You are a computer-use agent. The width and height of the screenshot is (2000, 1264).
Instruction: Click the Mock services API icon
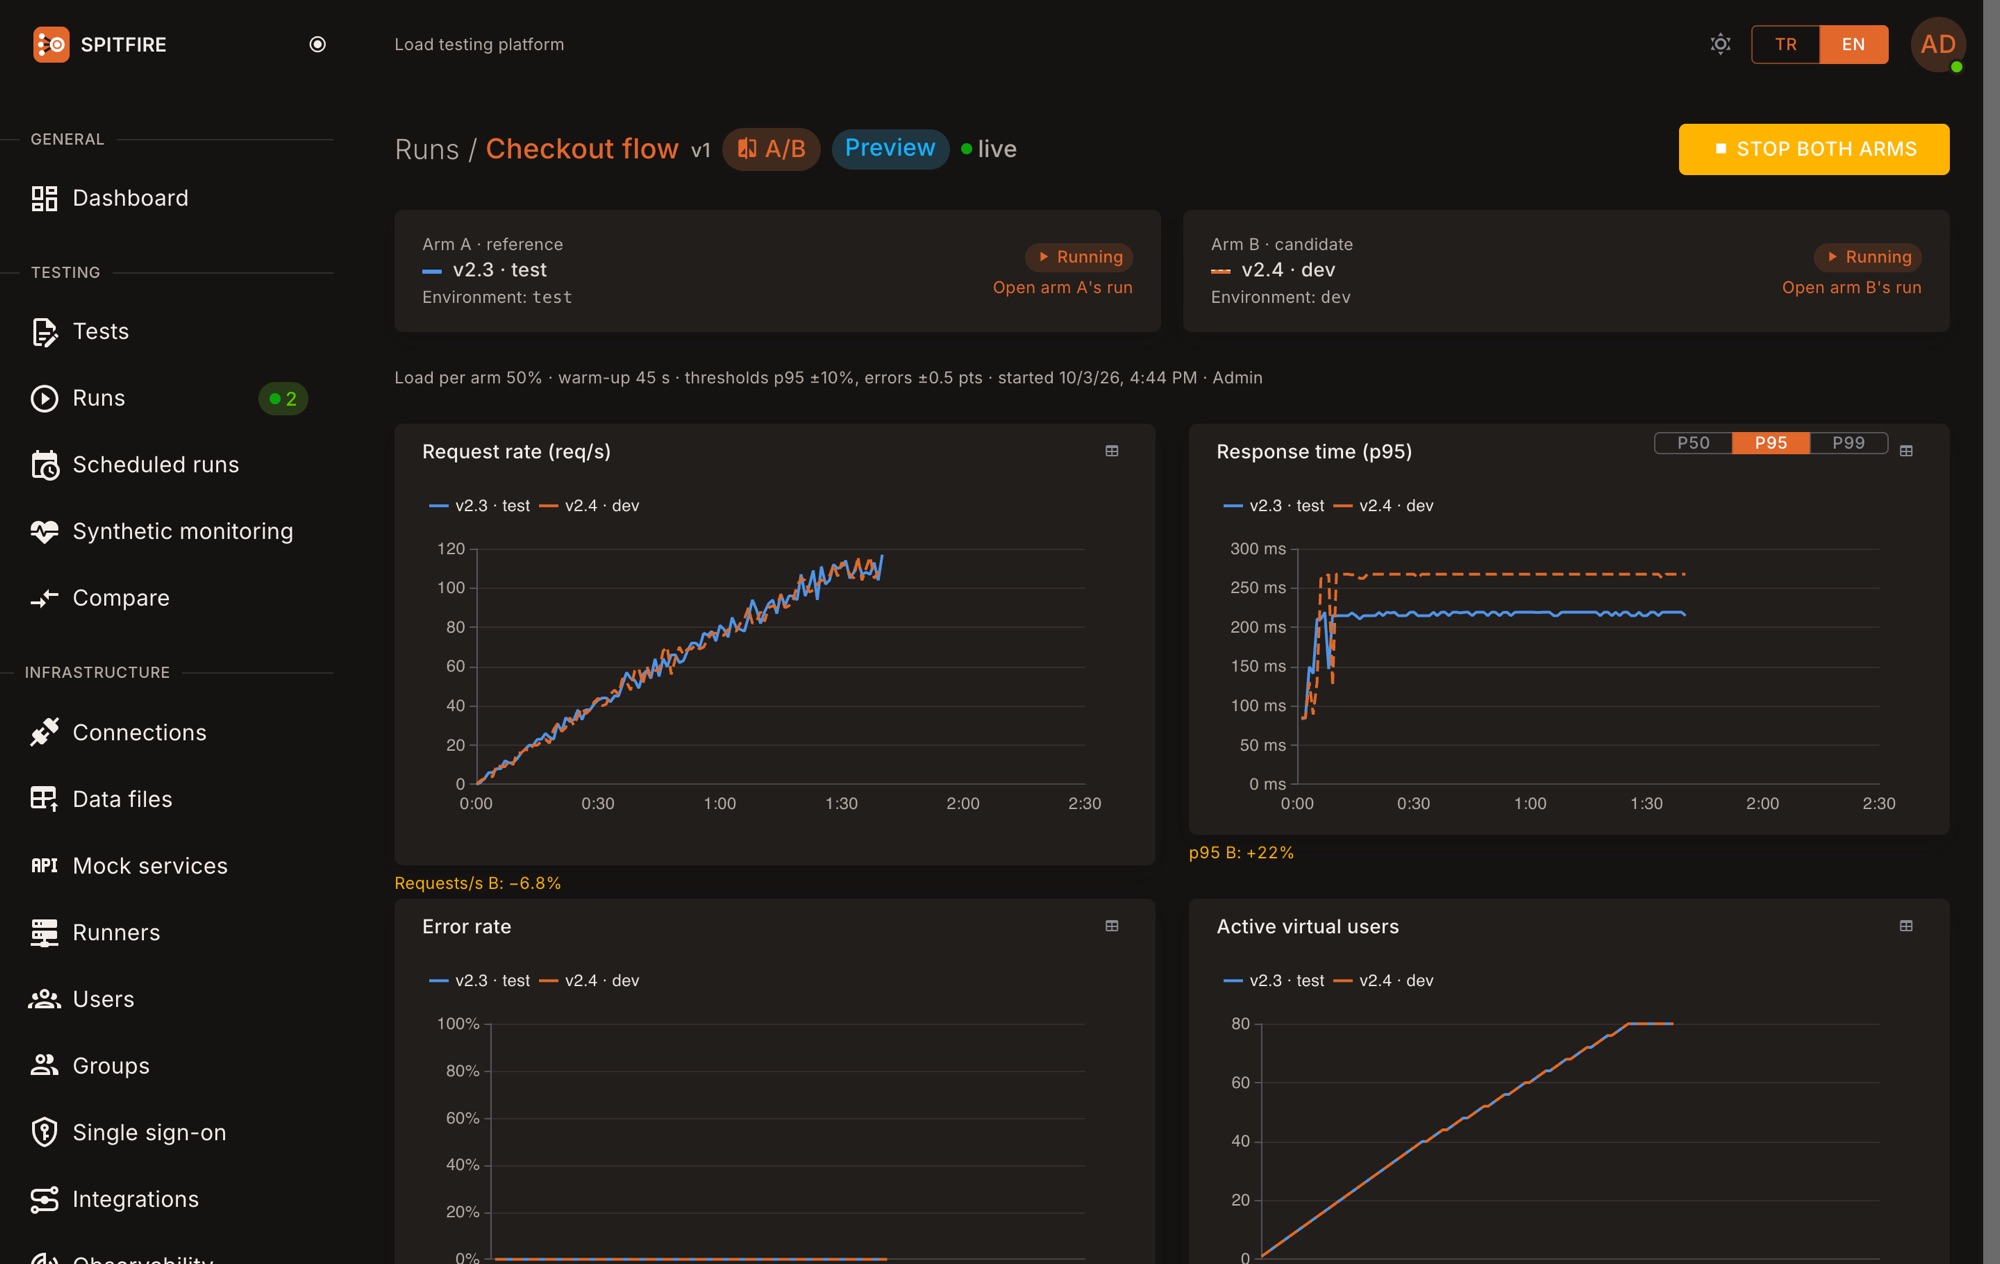point(44,866)
